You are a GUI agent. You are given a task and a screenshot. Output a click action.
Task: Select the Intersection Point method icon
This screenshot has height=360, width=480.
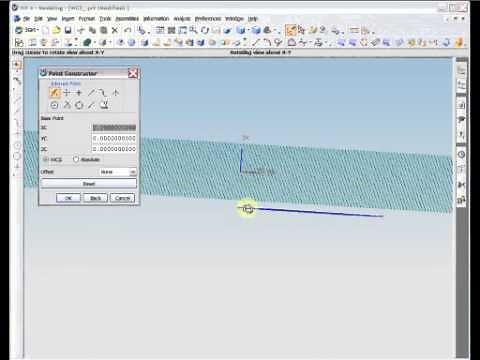(x=116, y=93)
